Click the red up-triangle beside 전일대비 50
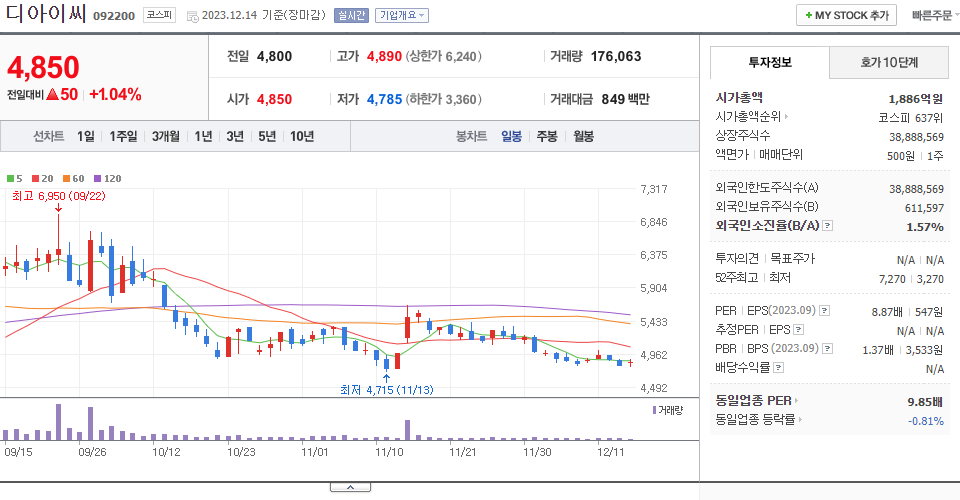Image resolution: width=960 pixels, height=500 pixels. (53, 94)
